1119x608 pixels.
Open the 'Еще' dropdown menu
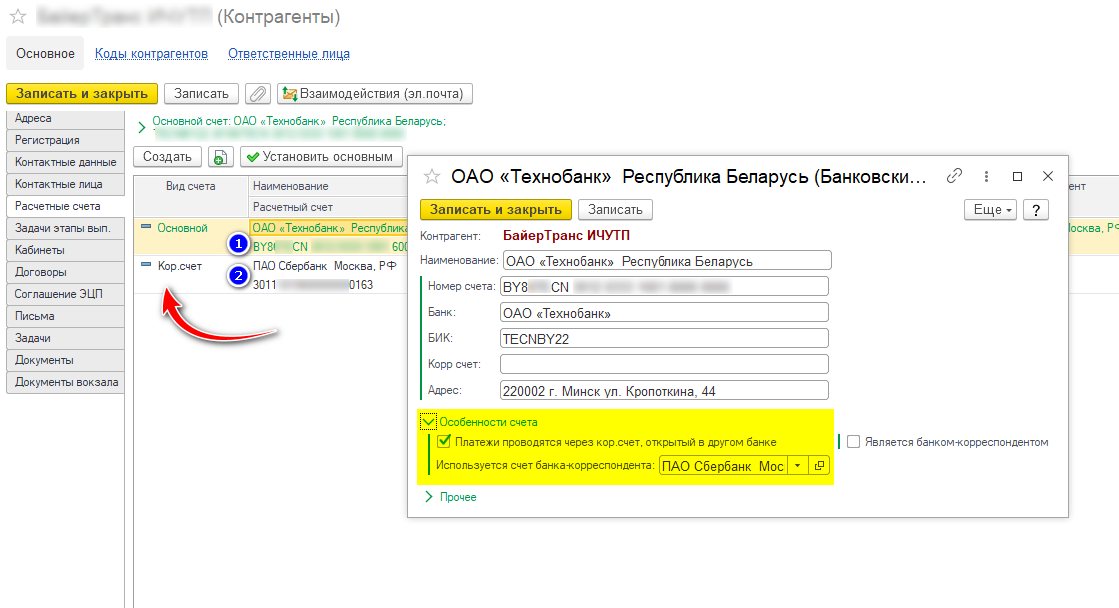point(990,210)
